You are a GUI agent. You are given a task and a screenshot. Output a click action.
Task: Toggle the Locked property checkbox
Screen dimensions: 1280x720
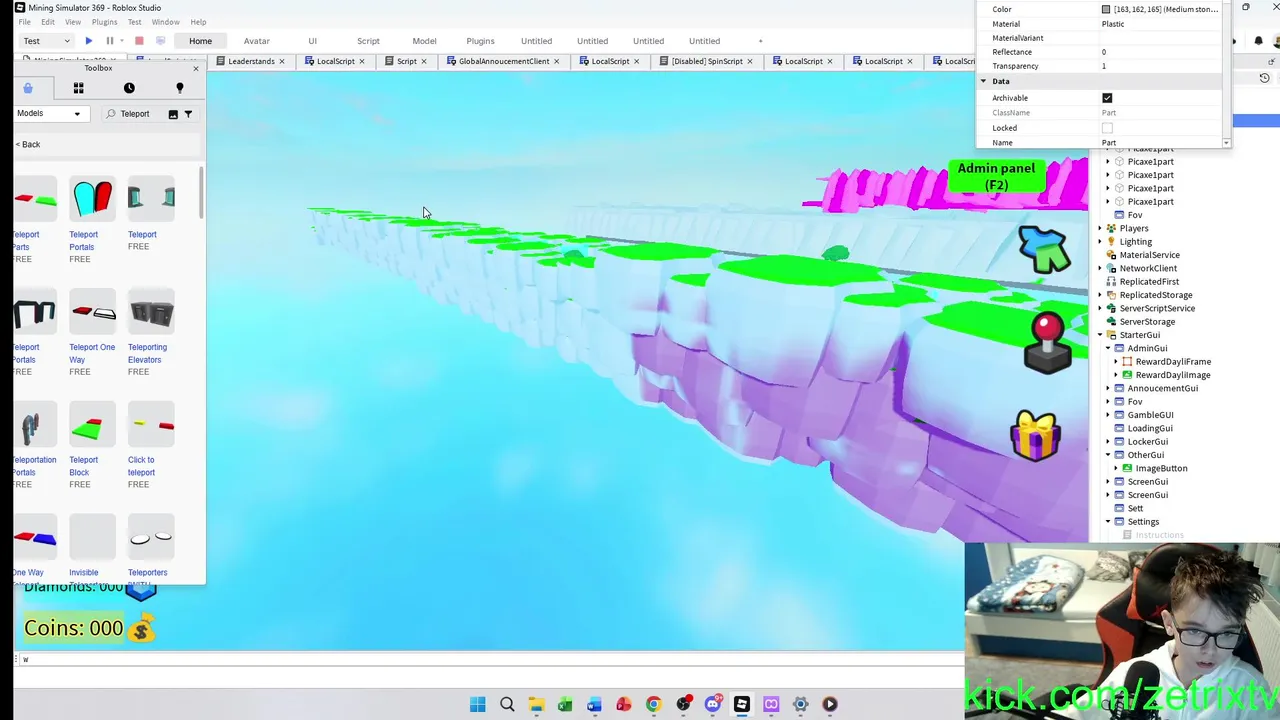(1107, 128)
